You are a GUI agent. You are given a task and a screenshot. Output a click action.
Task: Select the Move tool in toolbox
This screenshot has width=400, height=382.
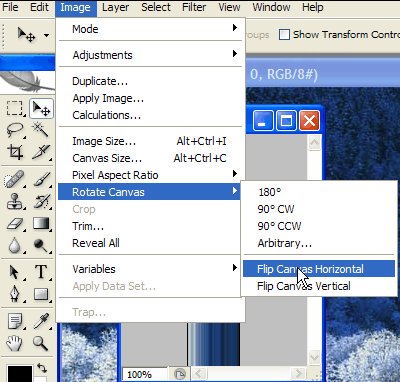tap(41, 109)
